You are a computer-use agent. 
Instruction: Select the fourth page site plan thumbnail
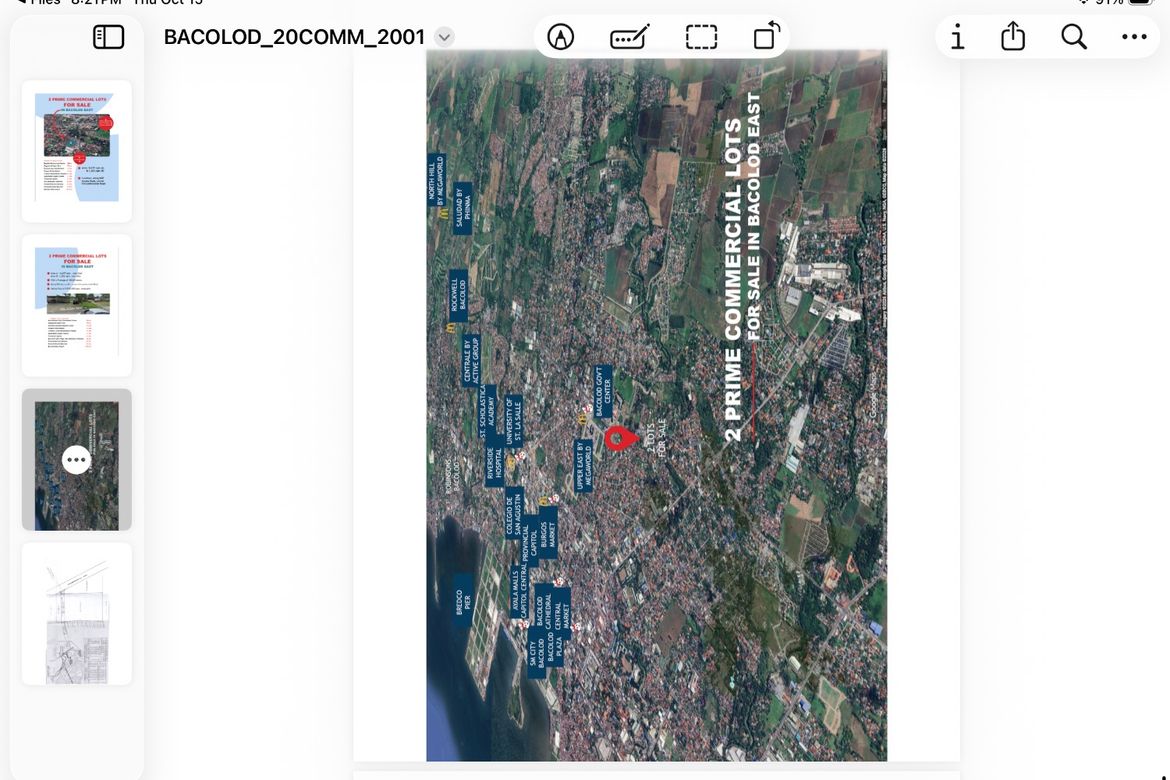tap(77, 614)
